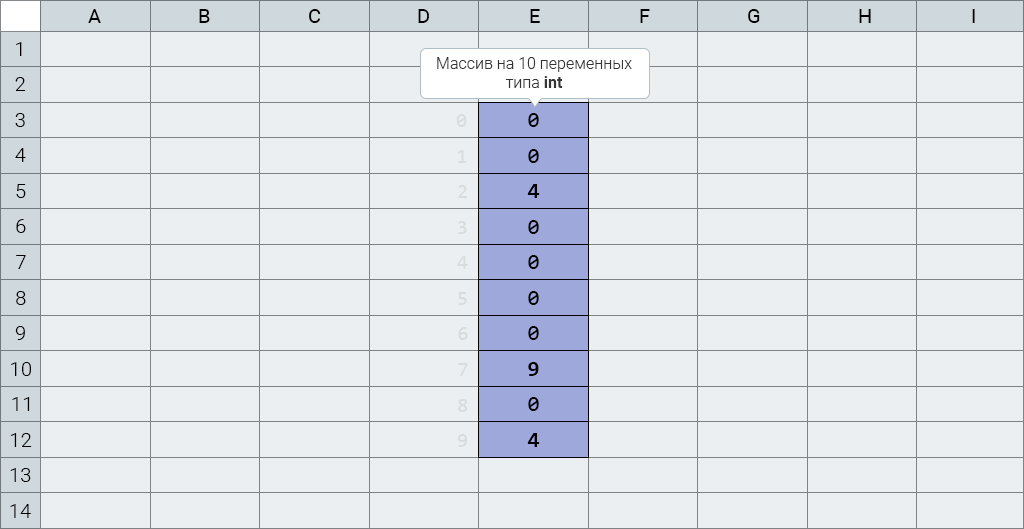Click empty cell C10
This screenshot has width=1024, height=529.
(x=314, y=369)
